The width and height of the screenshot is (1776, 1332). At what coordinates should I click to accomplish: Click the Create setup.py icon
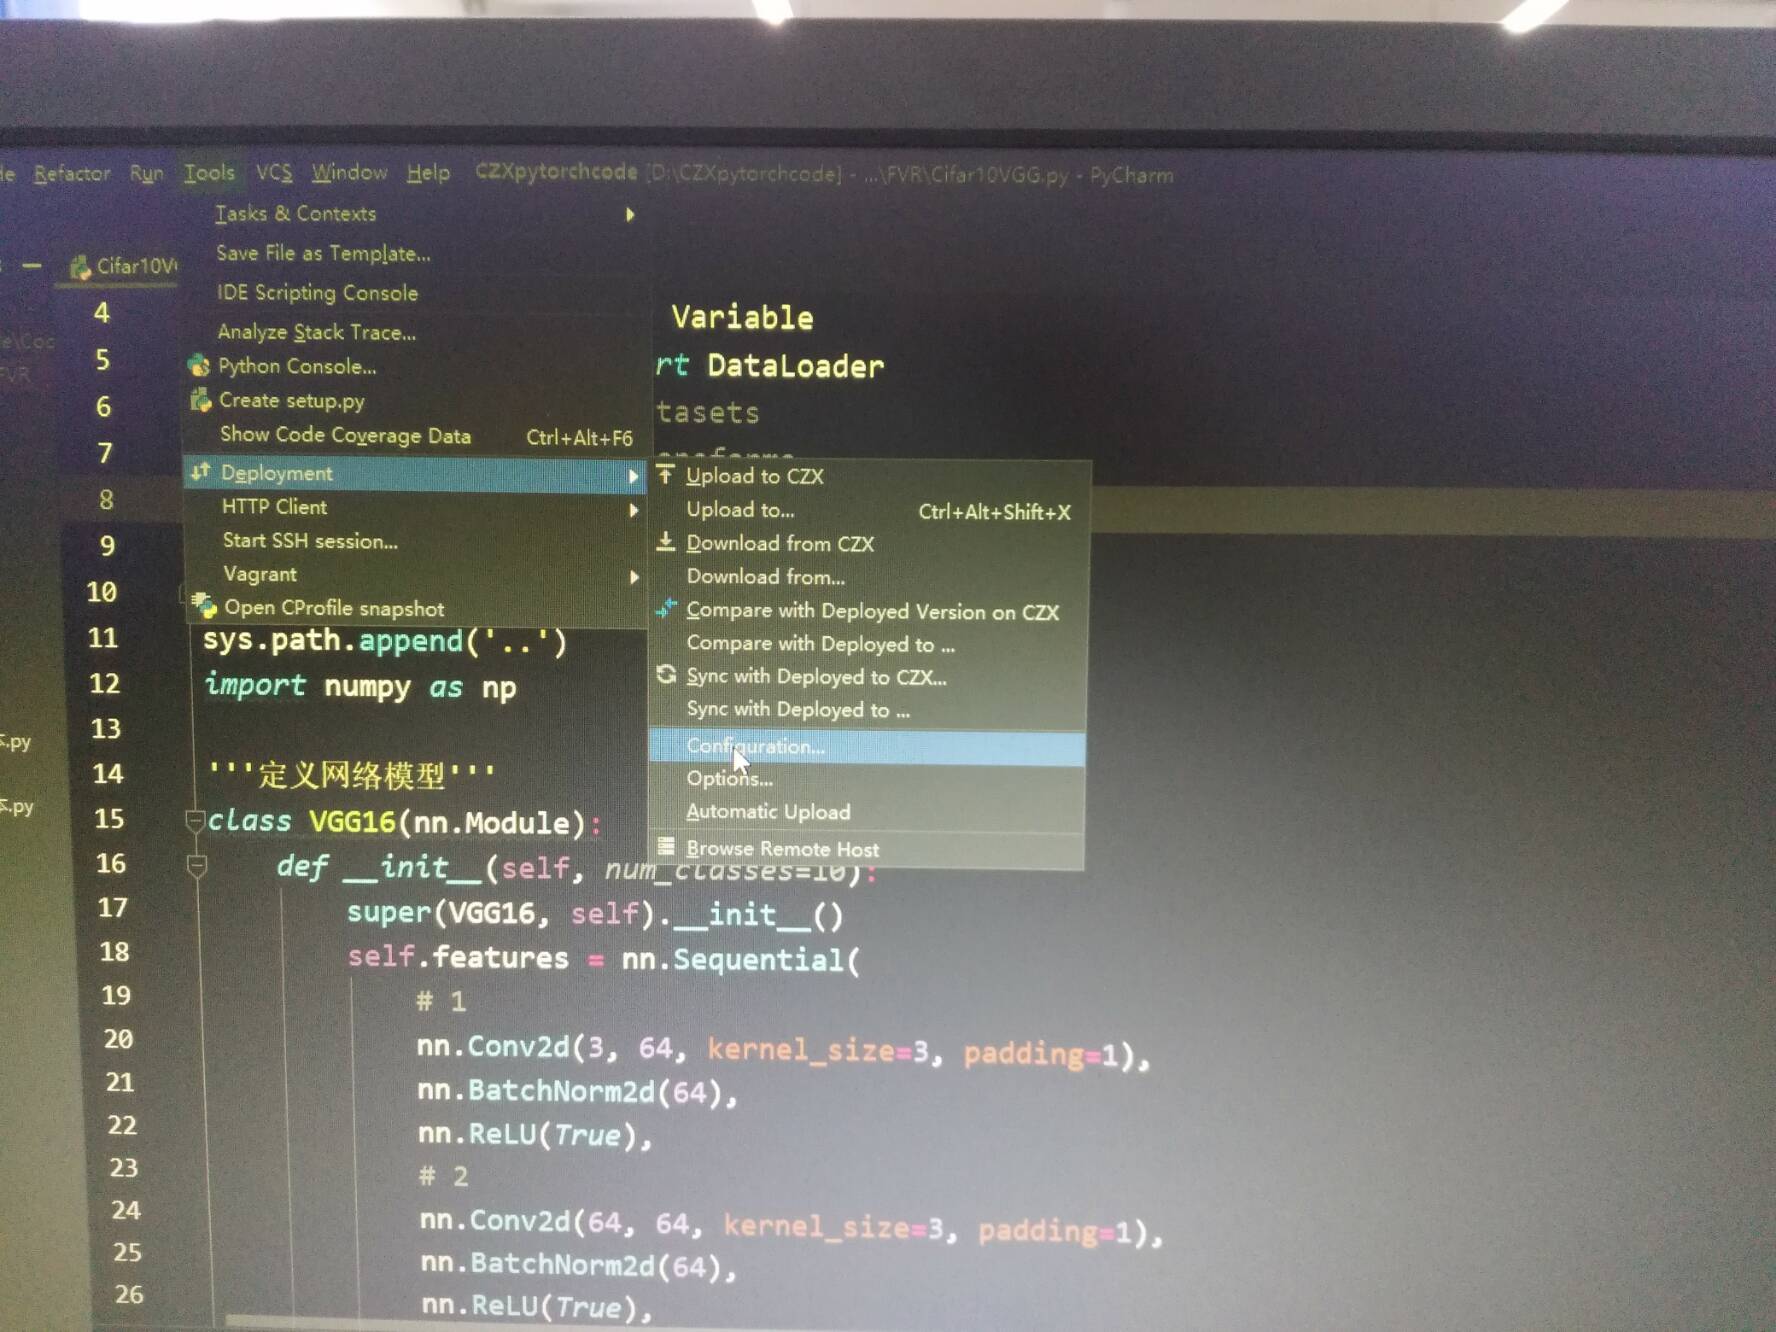coord(200,400)
